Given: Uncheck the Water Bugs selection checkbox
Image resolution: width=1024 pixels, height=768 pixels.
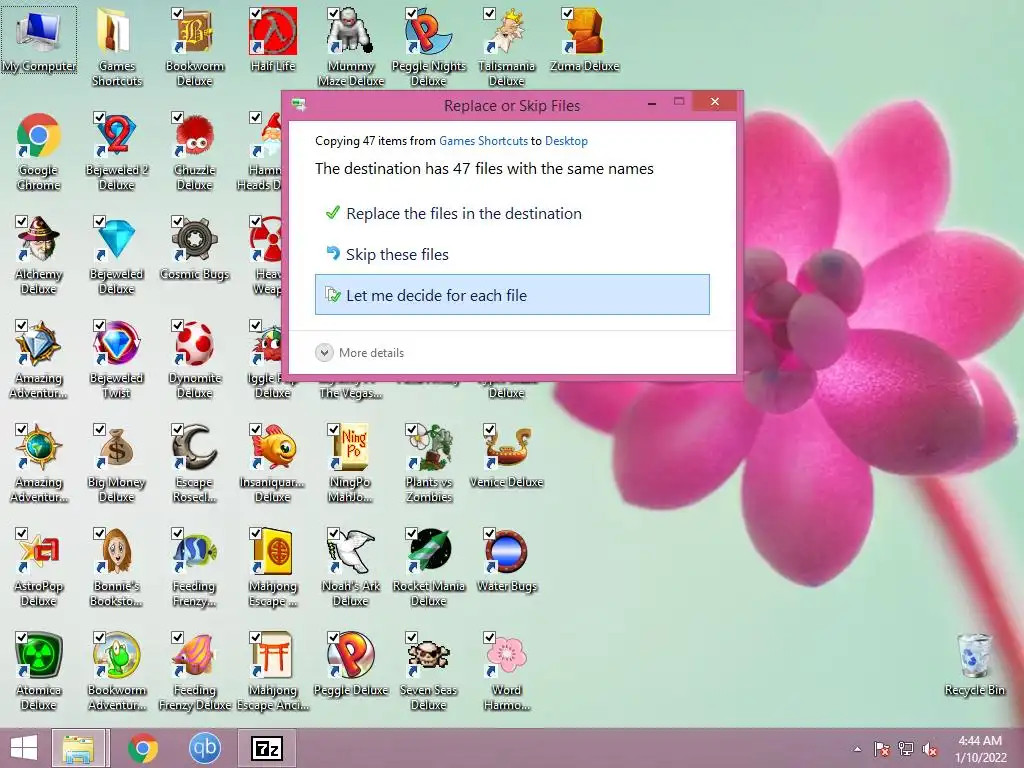Looking at the screenshot, I should (x=489, y=534).
